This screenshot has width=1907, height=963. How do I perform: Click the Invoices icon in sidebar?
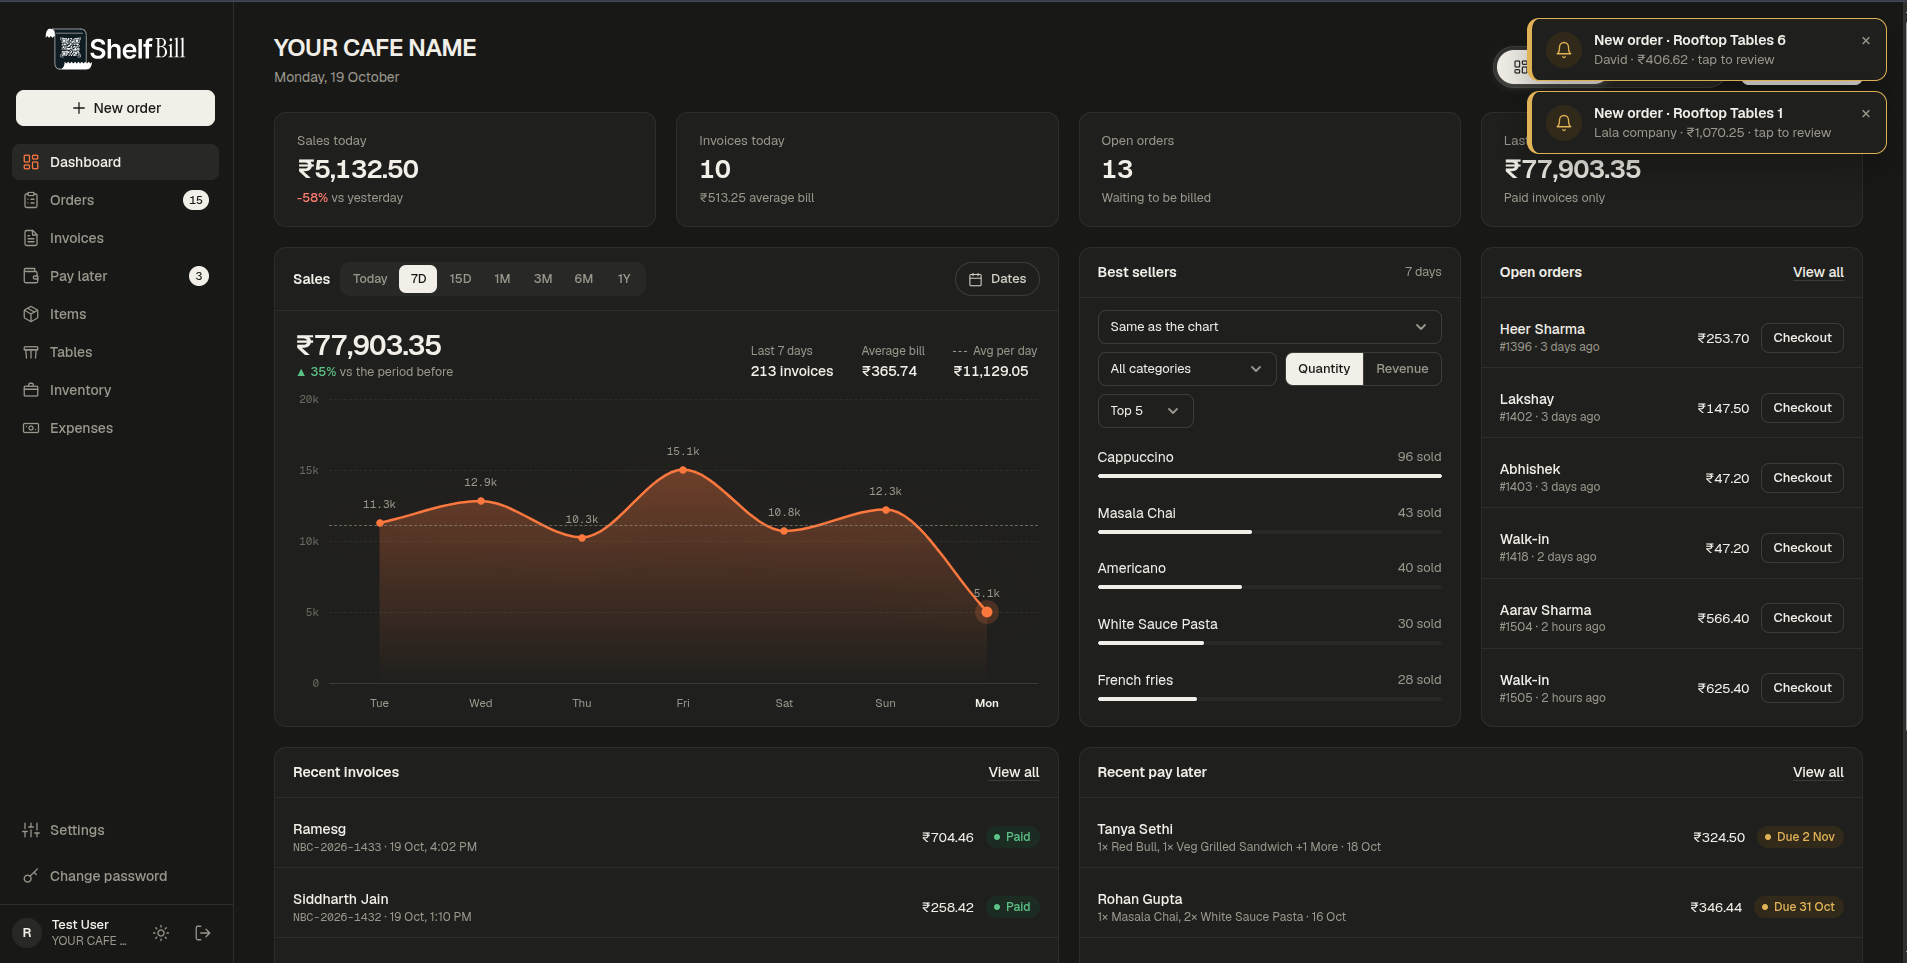[31, 238]
